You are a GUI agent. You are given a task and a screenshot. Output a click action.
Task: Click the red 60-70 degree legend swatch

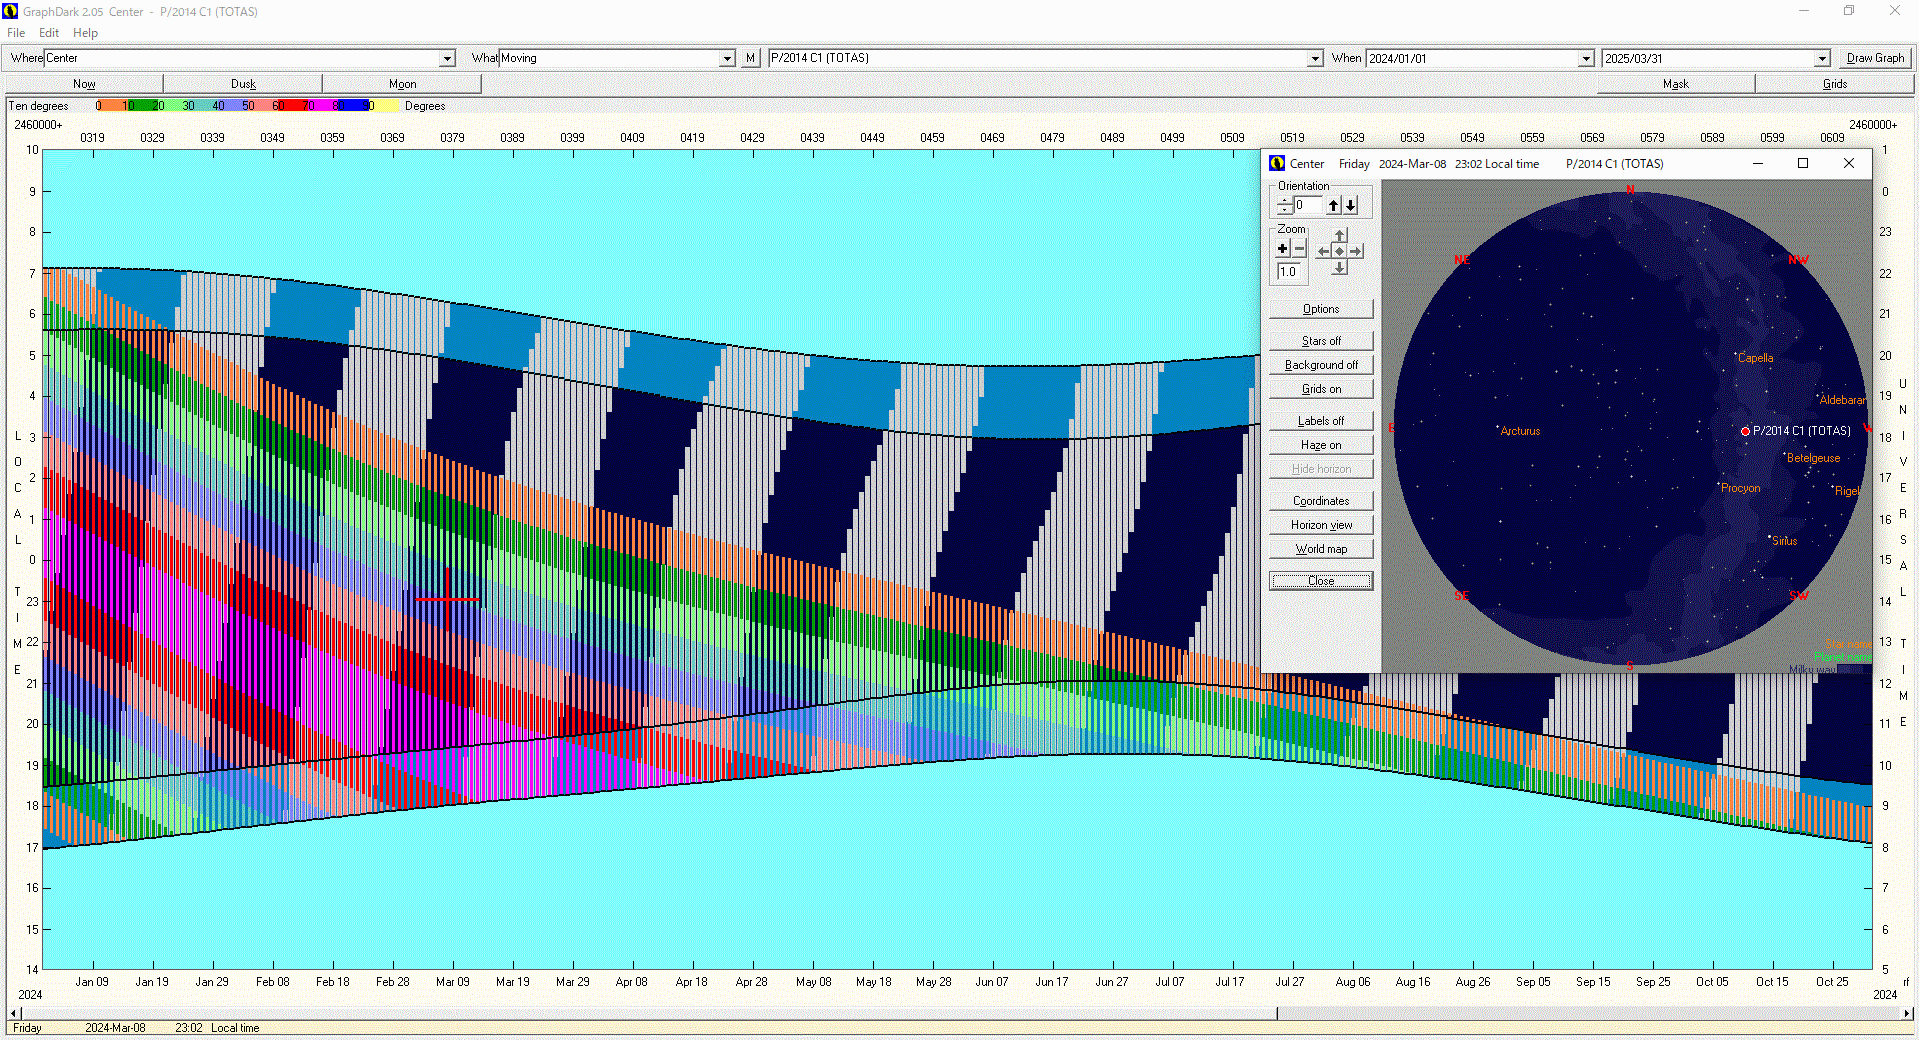[x=291, y=105]
